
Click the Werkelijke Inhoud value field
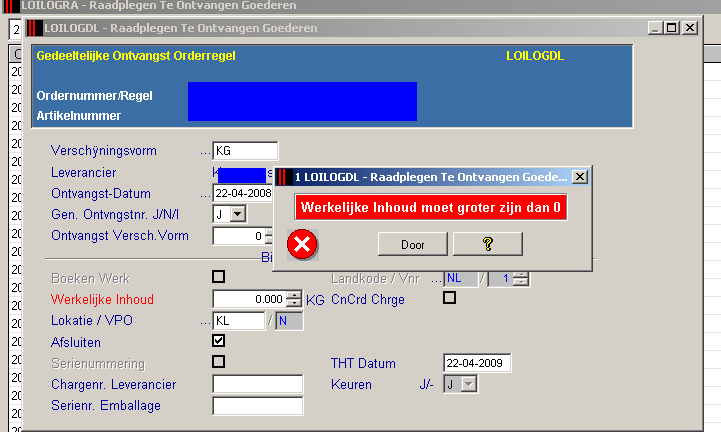(x=249, y=299)
